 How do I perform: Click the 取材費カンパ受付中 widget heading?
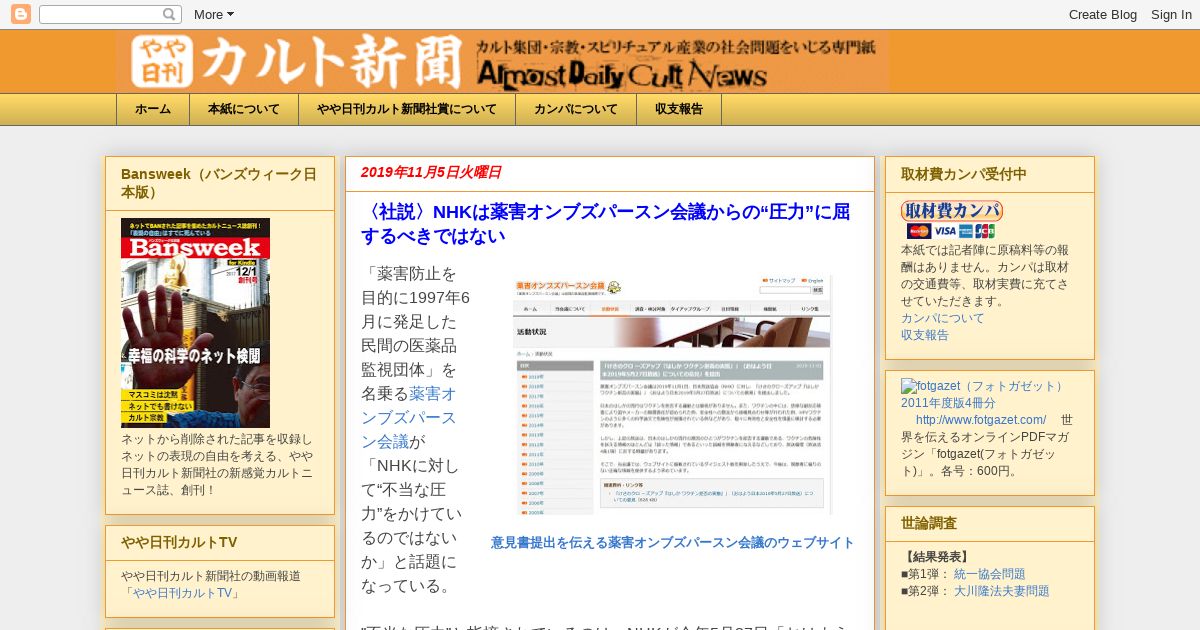tap(964, 174)
